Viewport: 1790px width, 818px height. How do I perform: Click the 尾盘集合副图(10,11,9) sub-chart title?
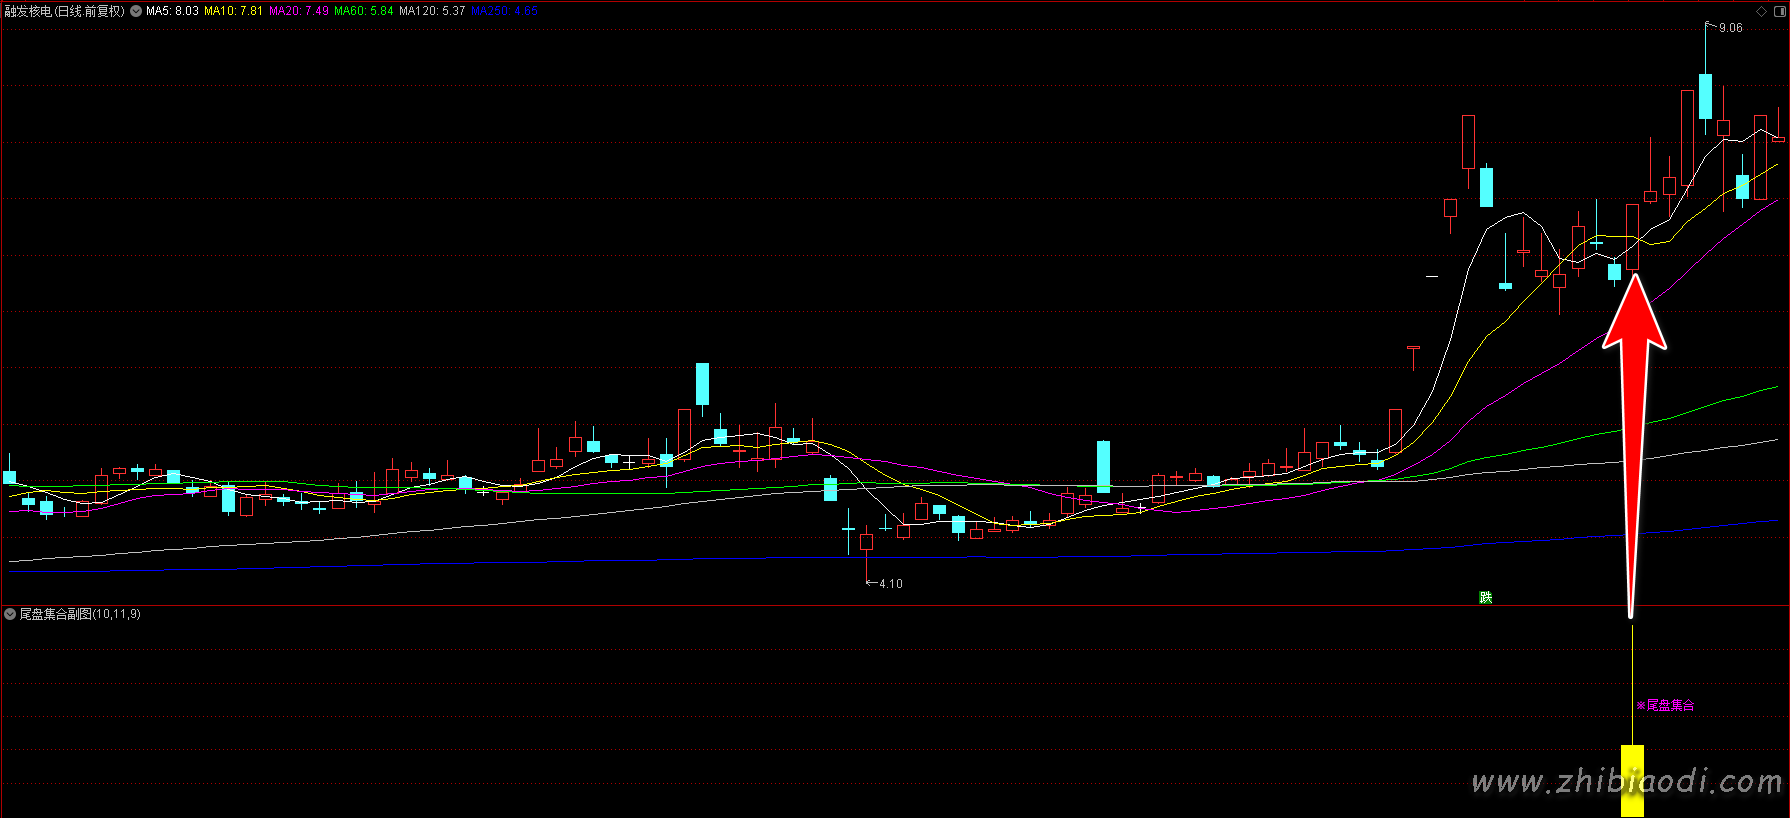[80, 614]
